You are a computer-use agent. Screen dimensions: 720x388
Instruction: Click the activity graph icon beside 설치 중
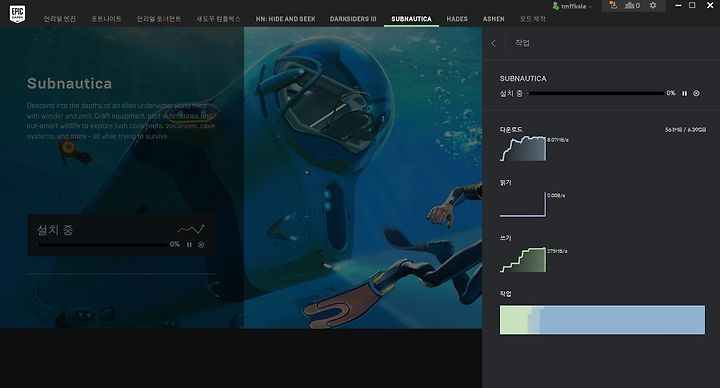[x=191, y=229]
